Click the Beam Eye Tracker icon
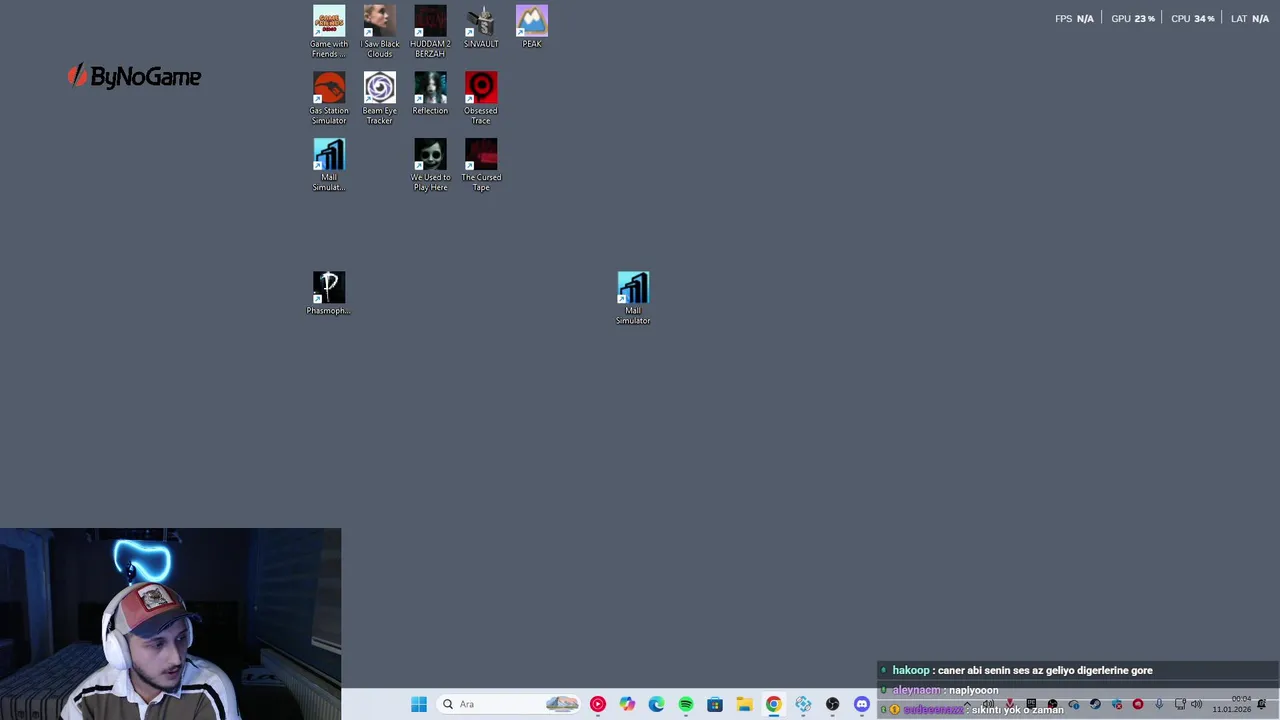This screenshot has height=720, width=1280. pyautogui.click(x=379, y=99)
